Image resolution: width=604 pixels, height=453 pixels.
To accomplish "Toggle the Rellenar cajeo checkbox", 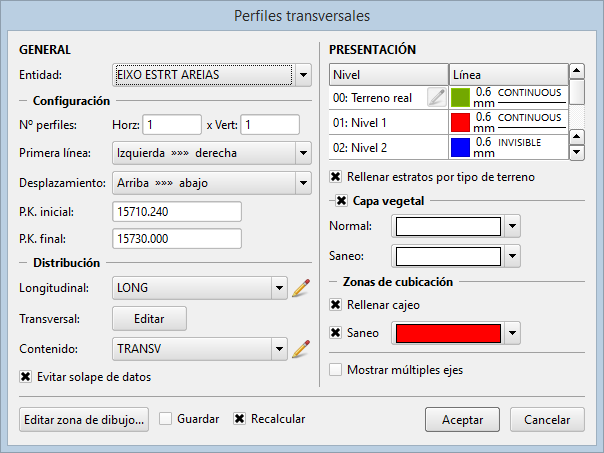I will 336,305.
